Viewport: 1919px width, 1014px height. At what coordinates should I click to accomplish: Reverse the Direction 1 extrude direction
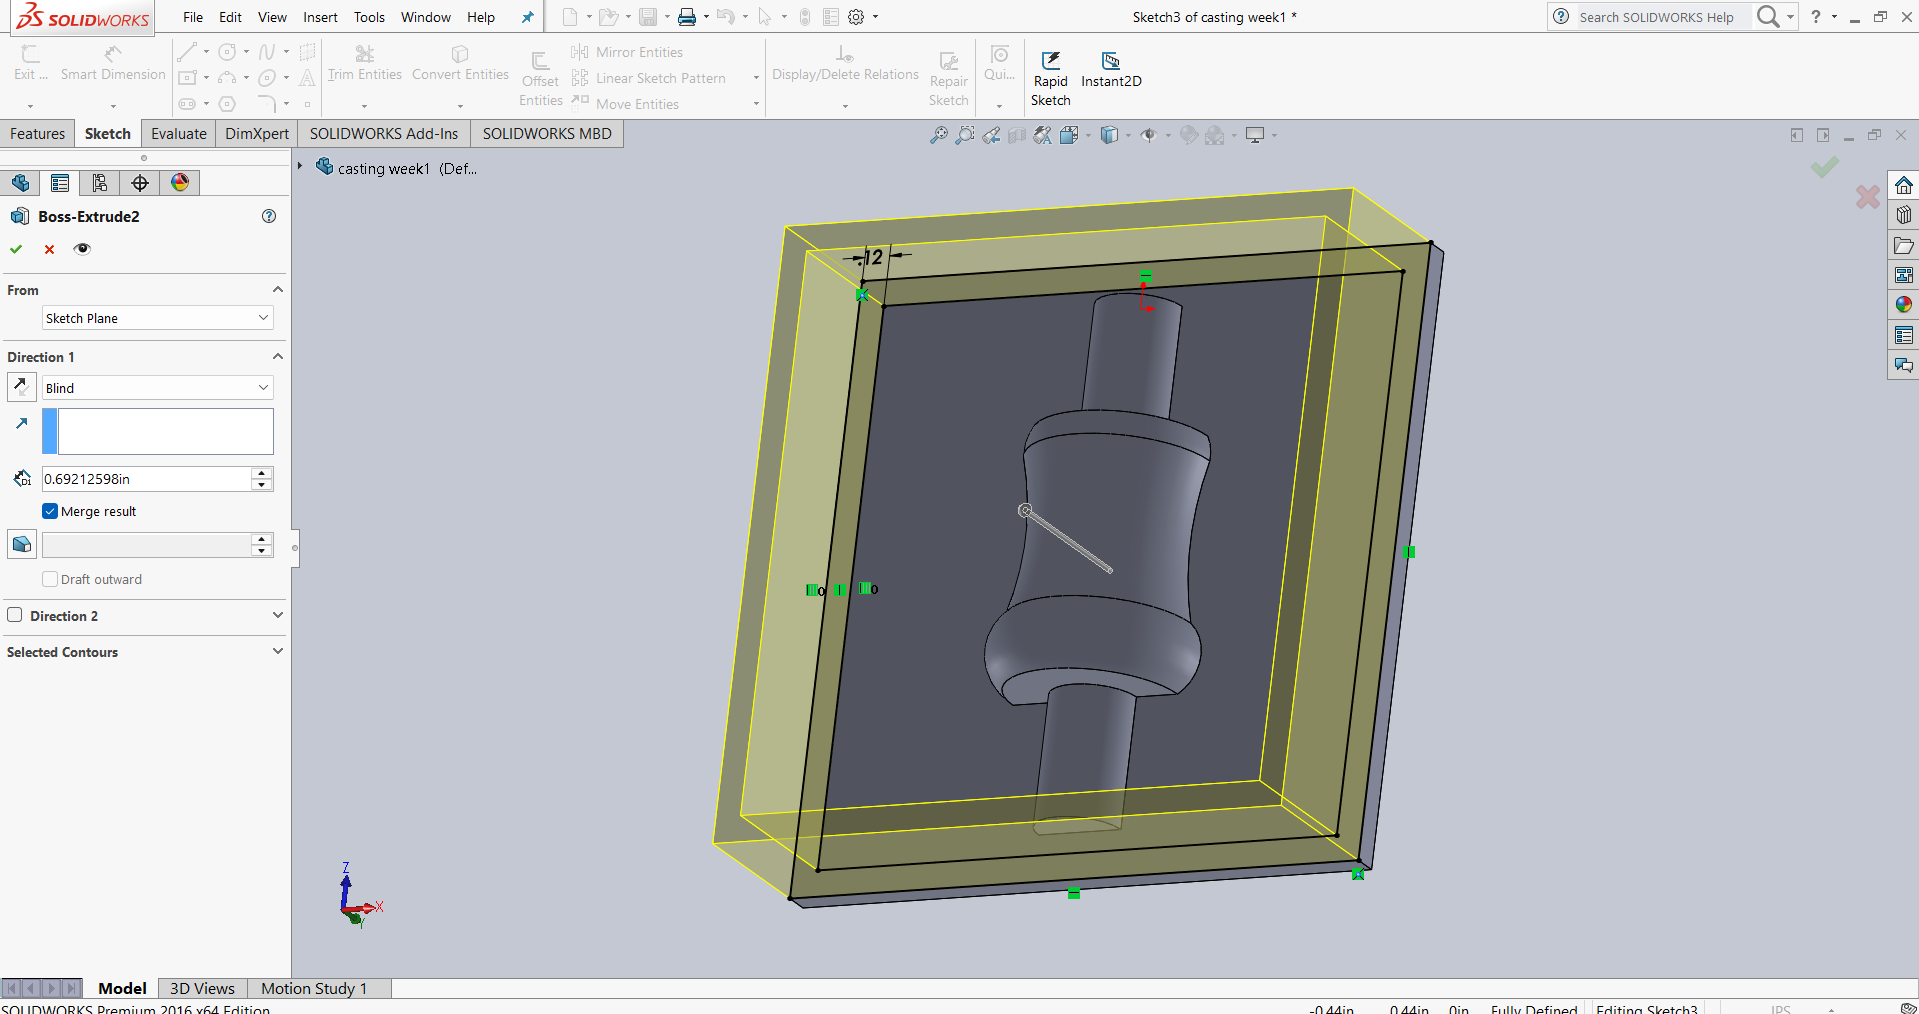(x=21, y=387)
